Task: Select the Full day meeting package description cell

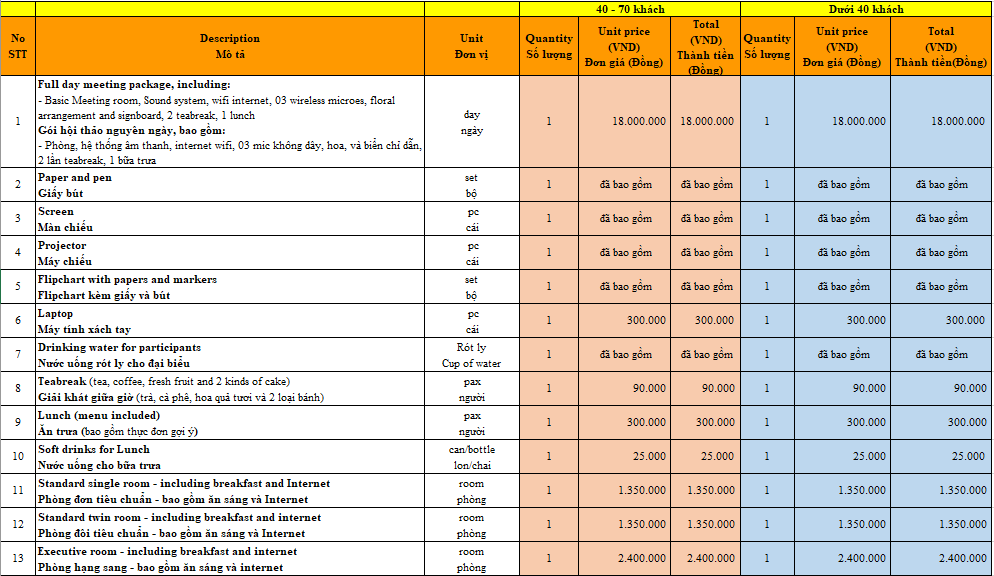Action: point(230,122)
